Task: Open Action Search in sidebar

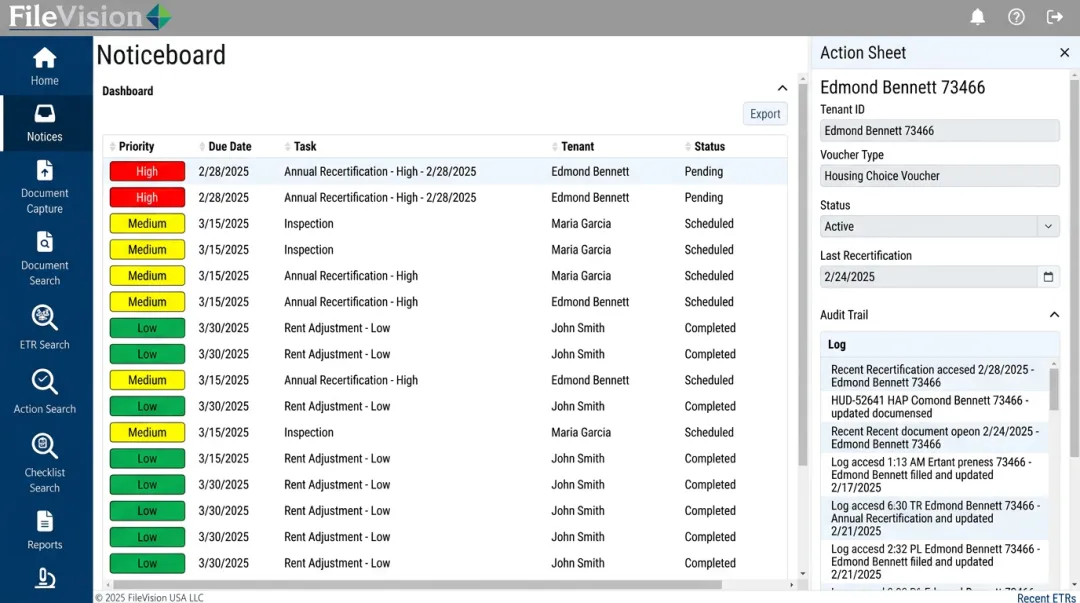Action: pyautogui.click(x=45, y=391)
